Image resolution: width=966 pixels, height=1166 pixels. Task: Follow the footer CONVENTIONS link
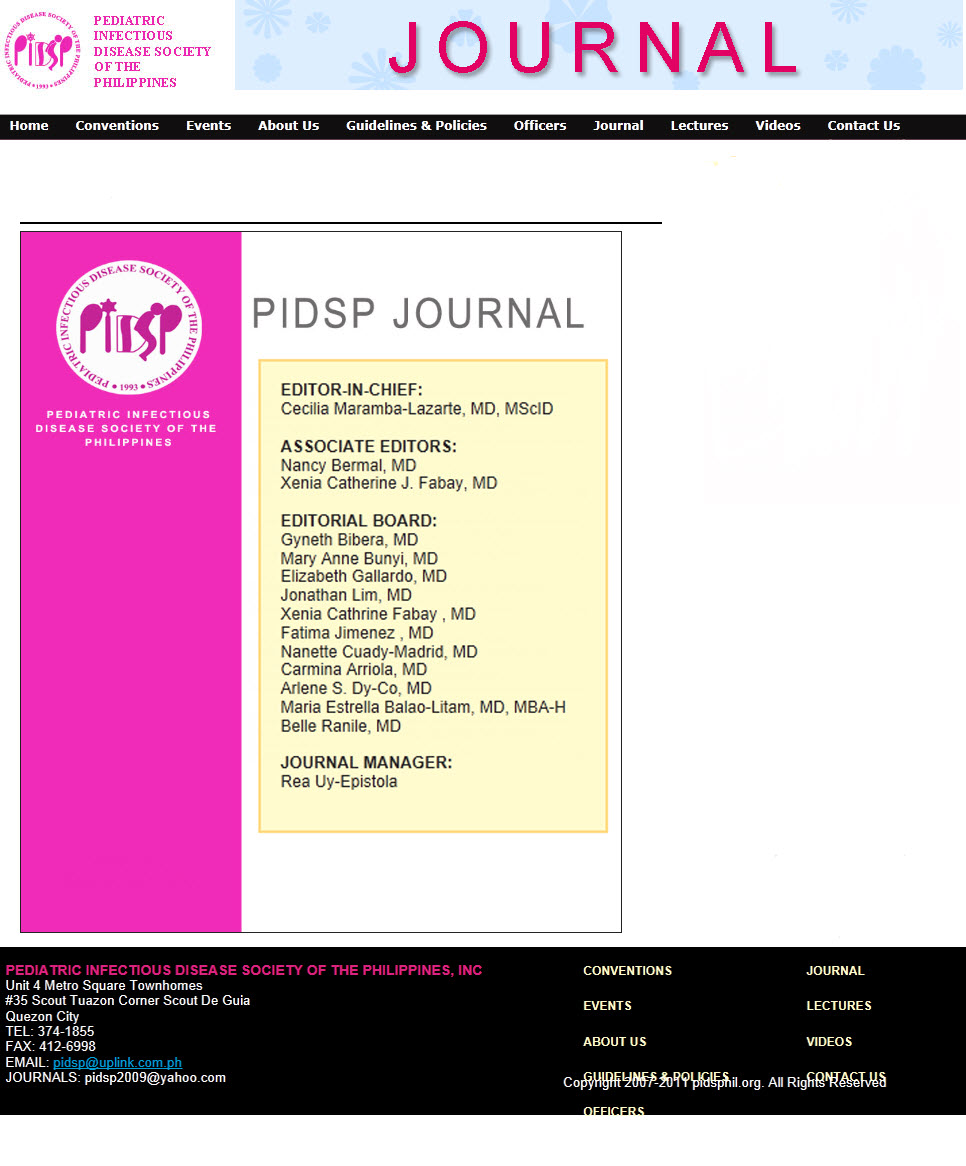tap(627, 971)
